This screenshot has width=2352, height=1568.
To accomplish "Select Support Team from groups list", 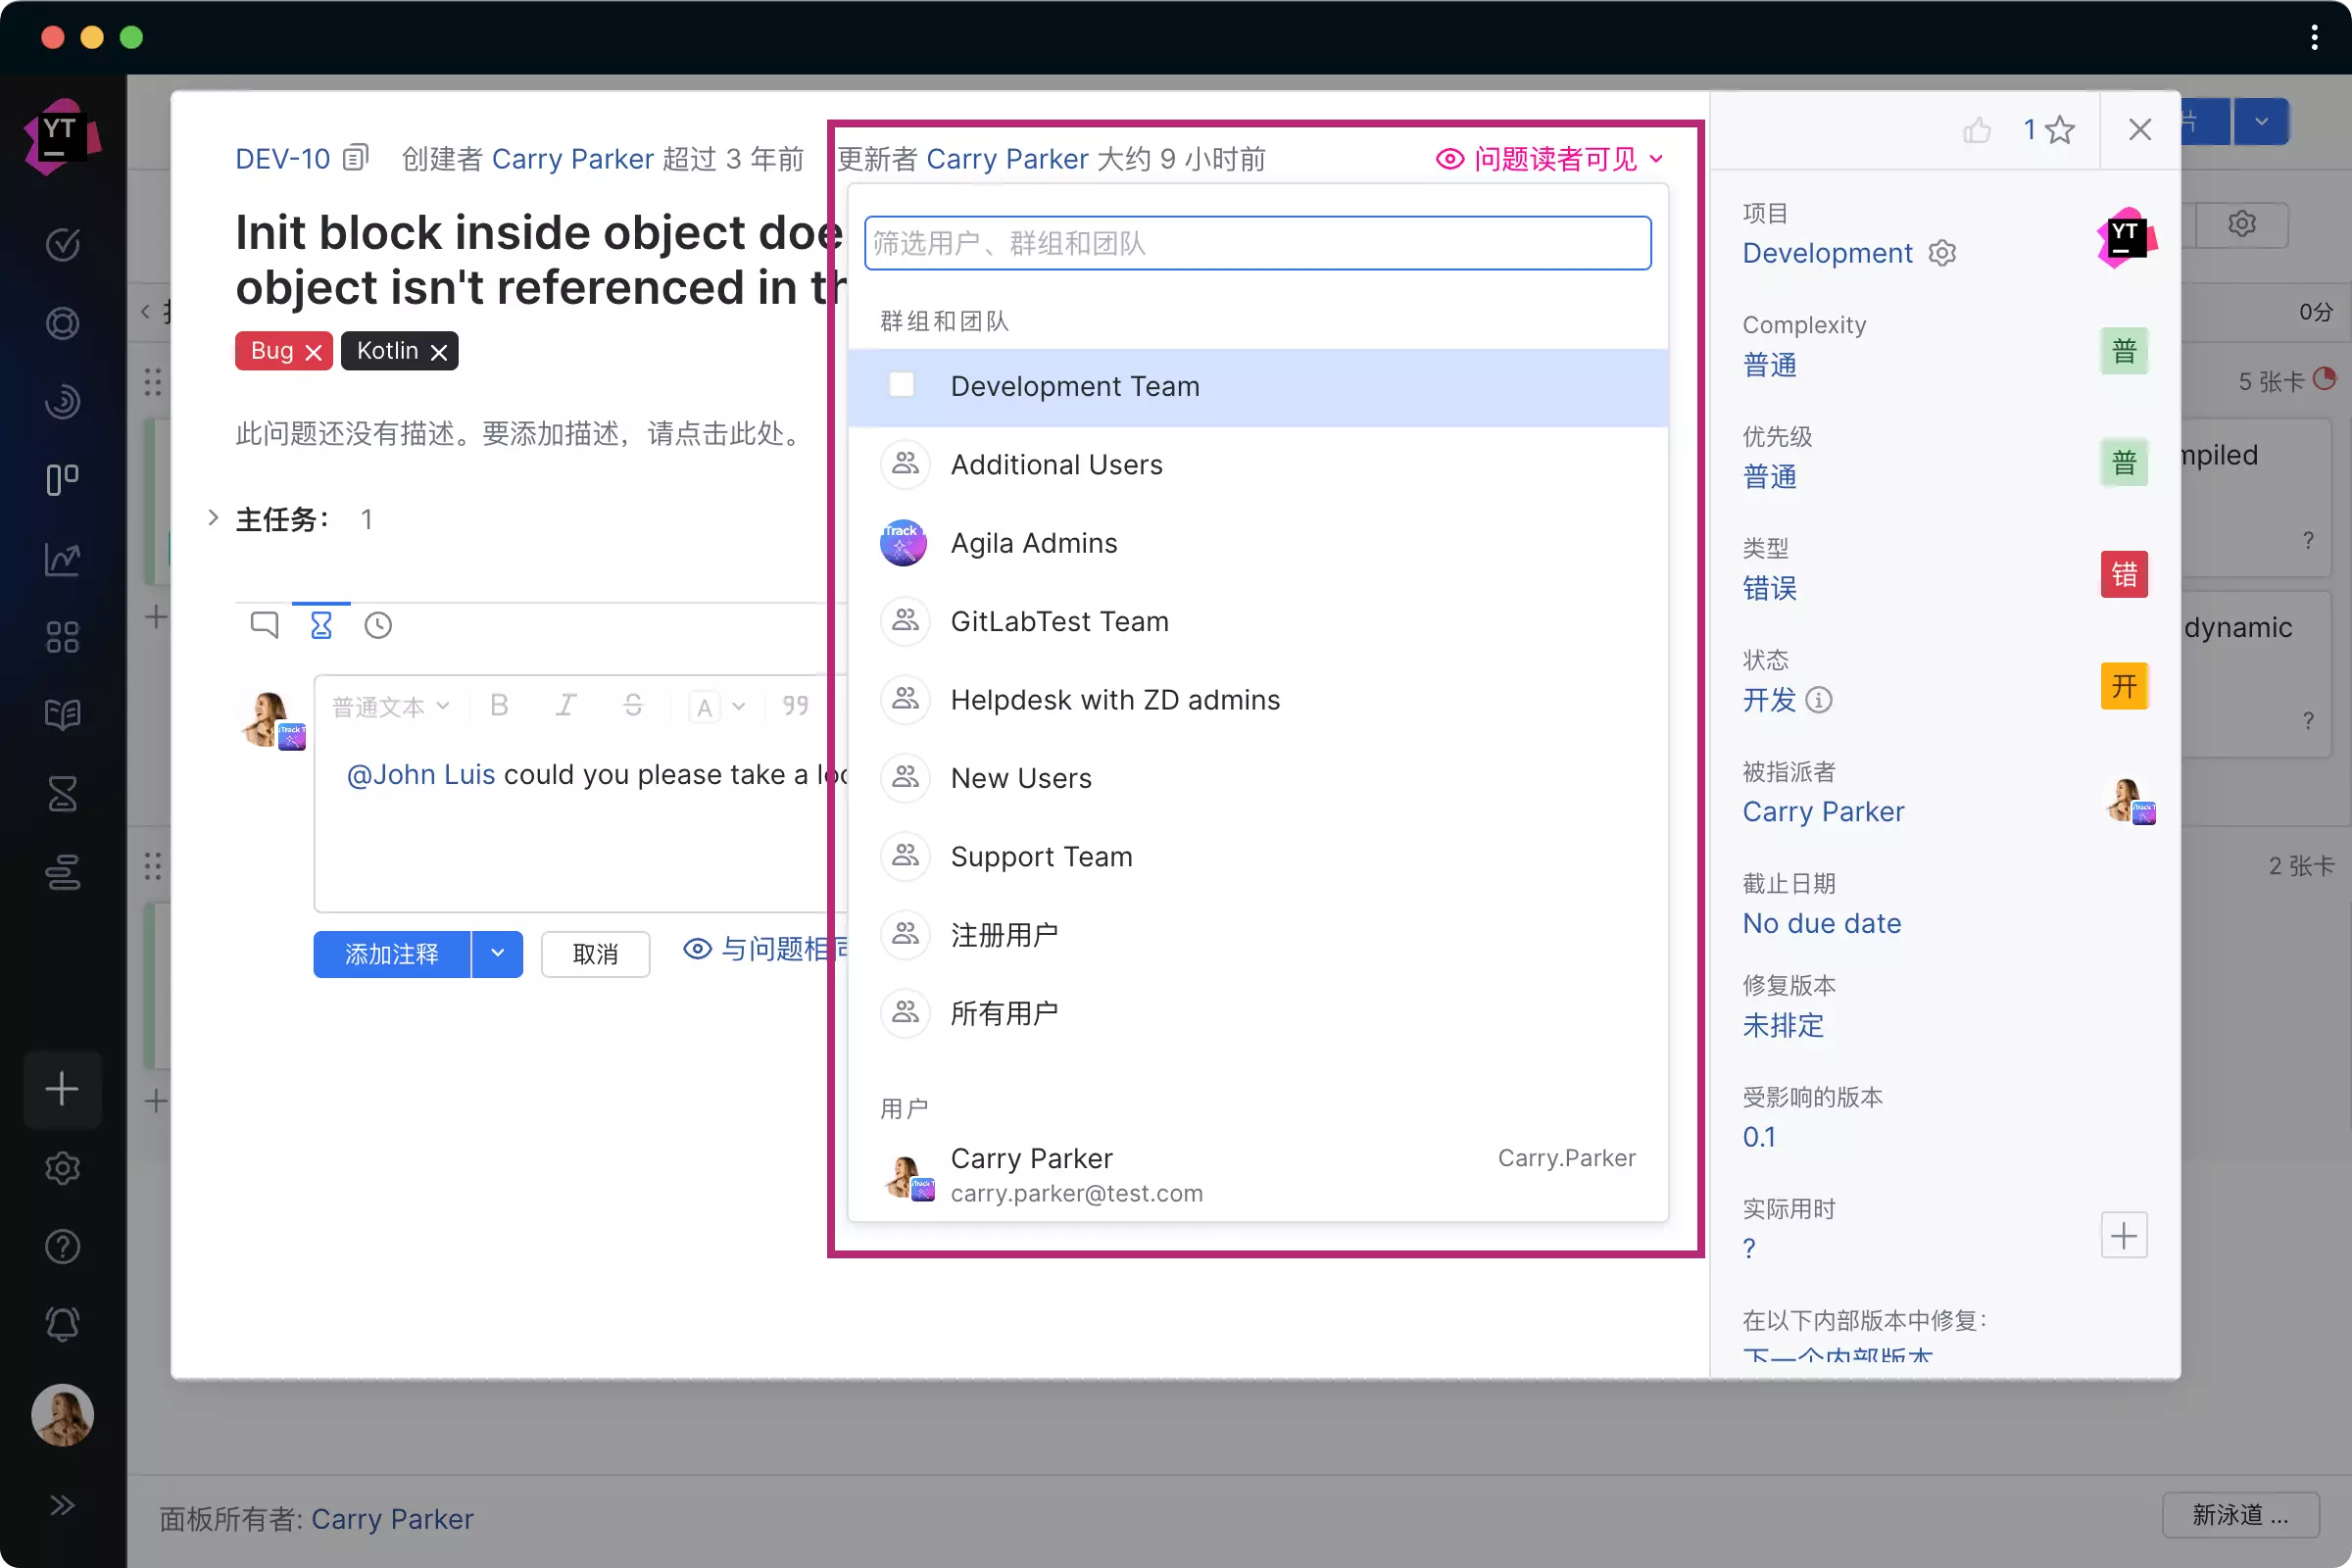I will [x=1041, y=856].
